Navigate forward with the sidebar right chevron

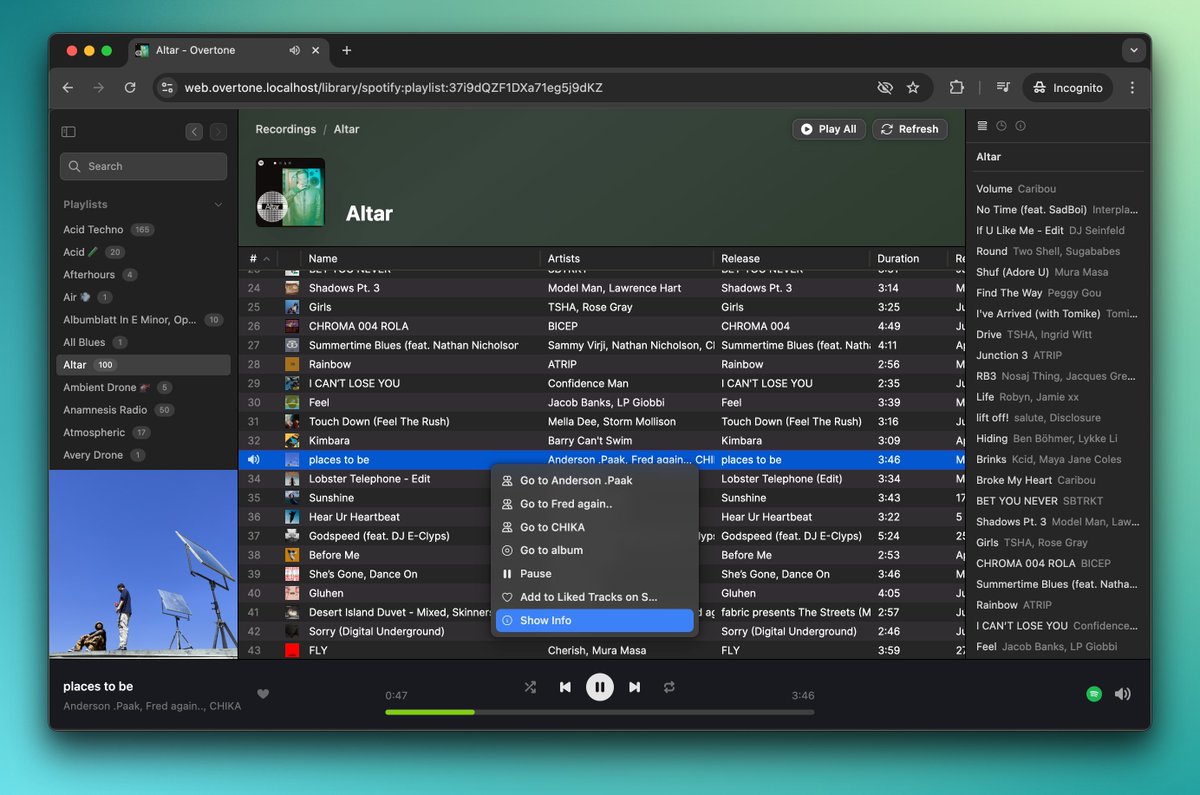pos(218,131)
